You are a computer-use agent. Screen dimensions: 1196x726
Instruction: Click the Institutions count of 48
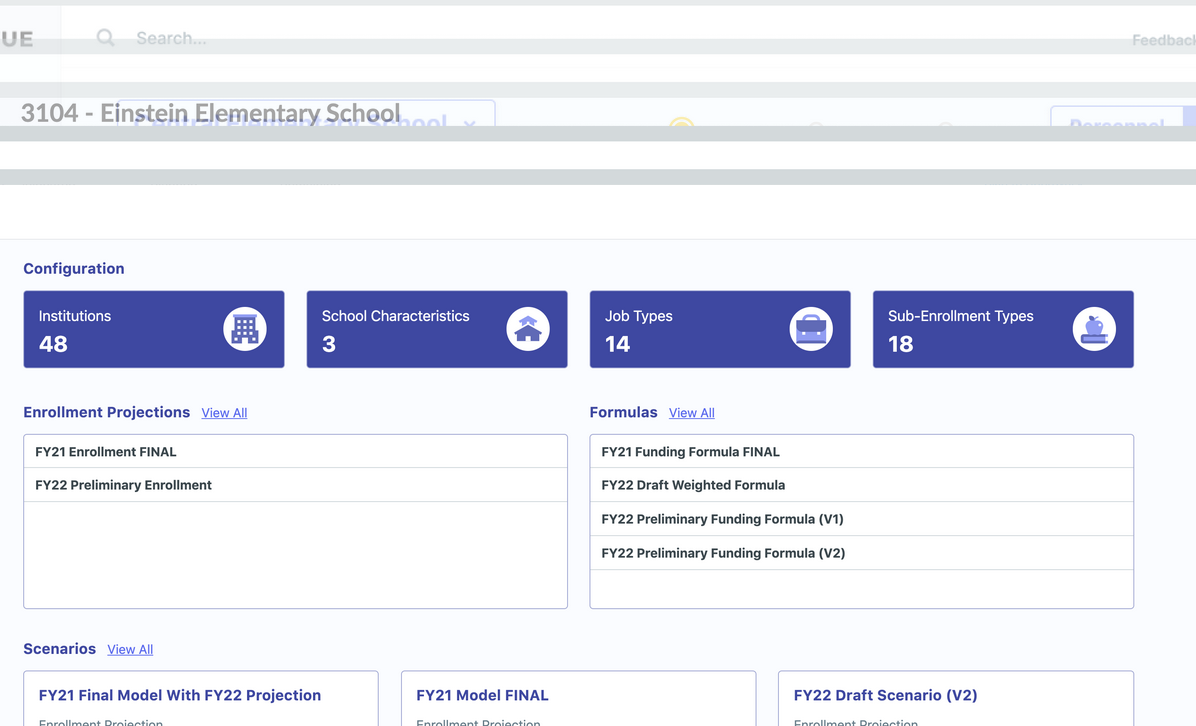coord(53,344)
